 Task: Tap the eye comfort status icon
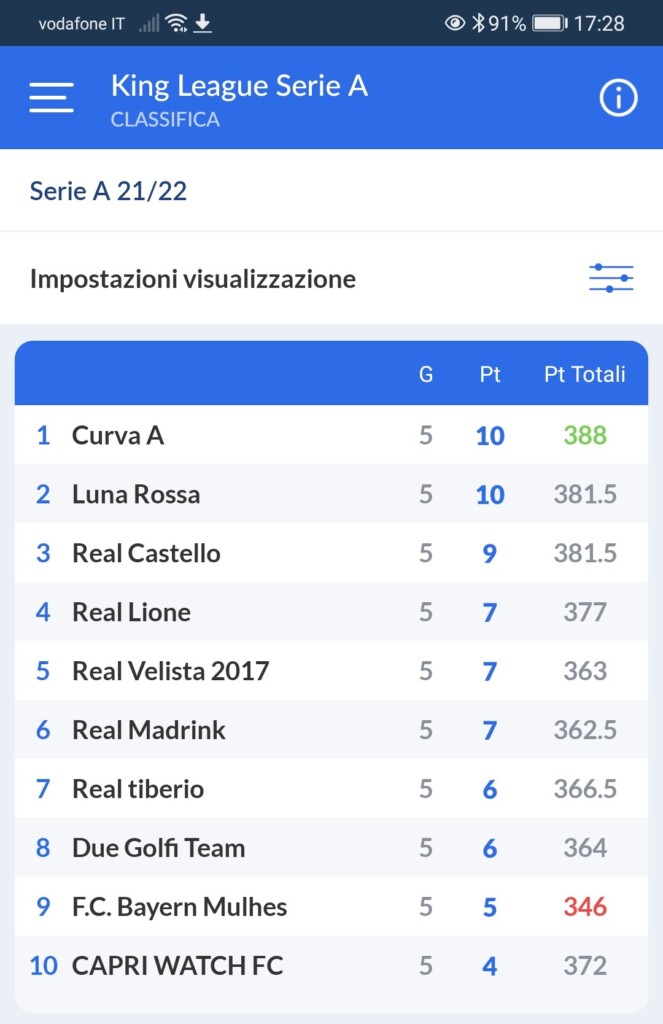click(455, 23)
